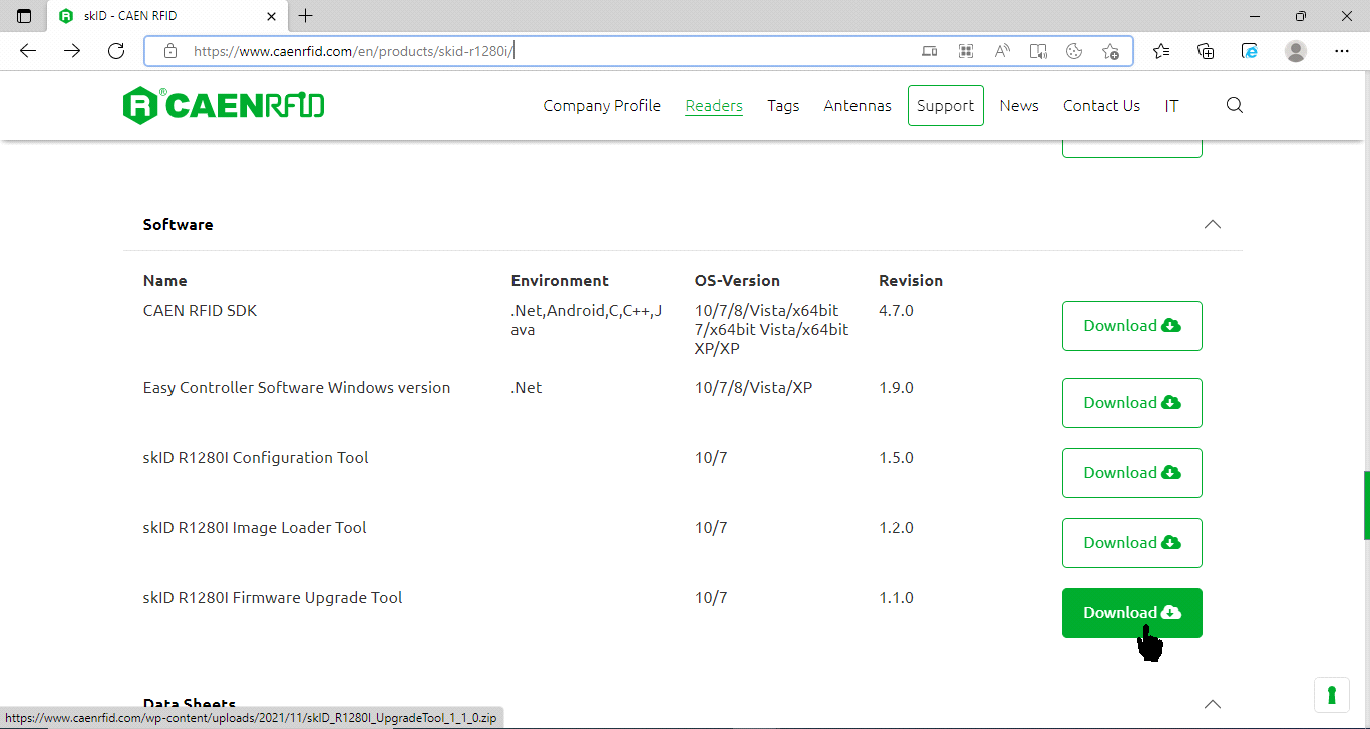Refresh the page with the reload icon
1370x729 pixels.
(x=116, y=51)
